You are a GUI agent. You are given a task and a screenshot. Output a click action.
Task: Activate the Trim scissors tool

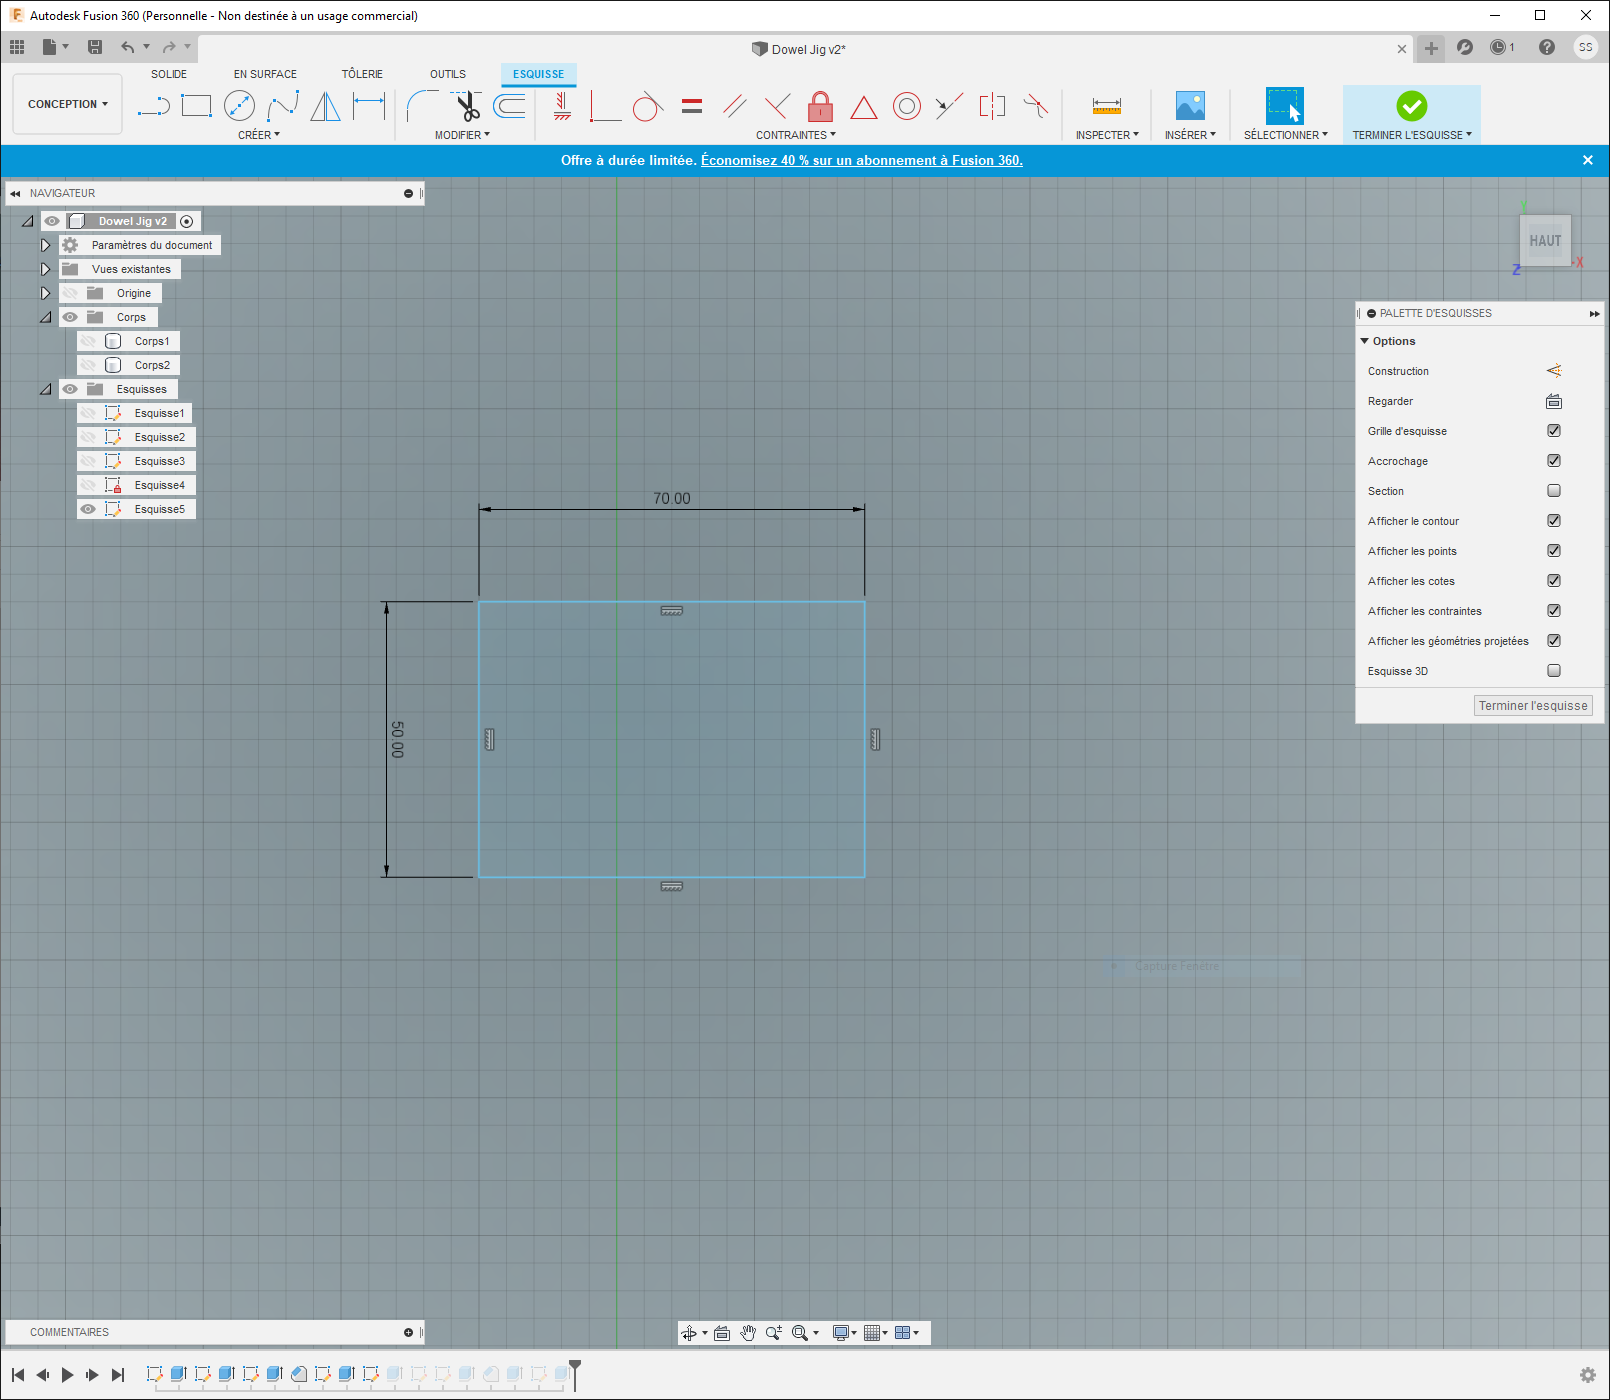click(466, 106)
